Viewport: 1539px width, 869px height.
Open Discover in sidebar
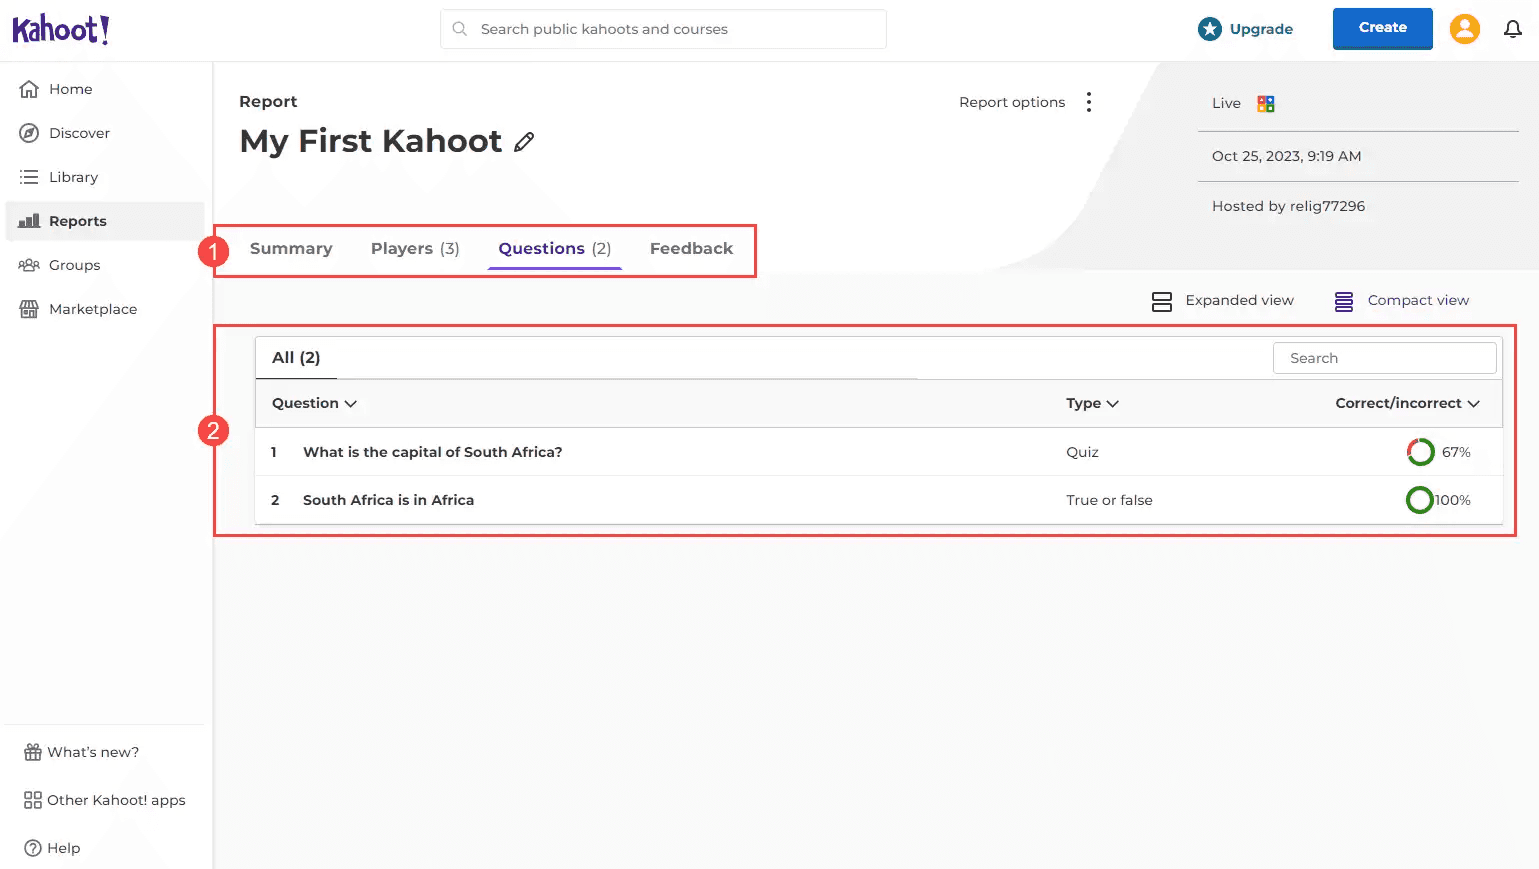pyautogui.click(x=105, y=133)
